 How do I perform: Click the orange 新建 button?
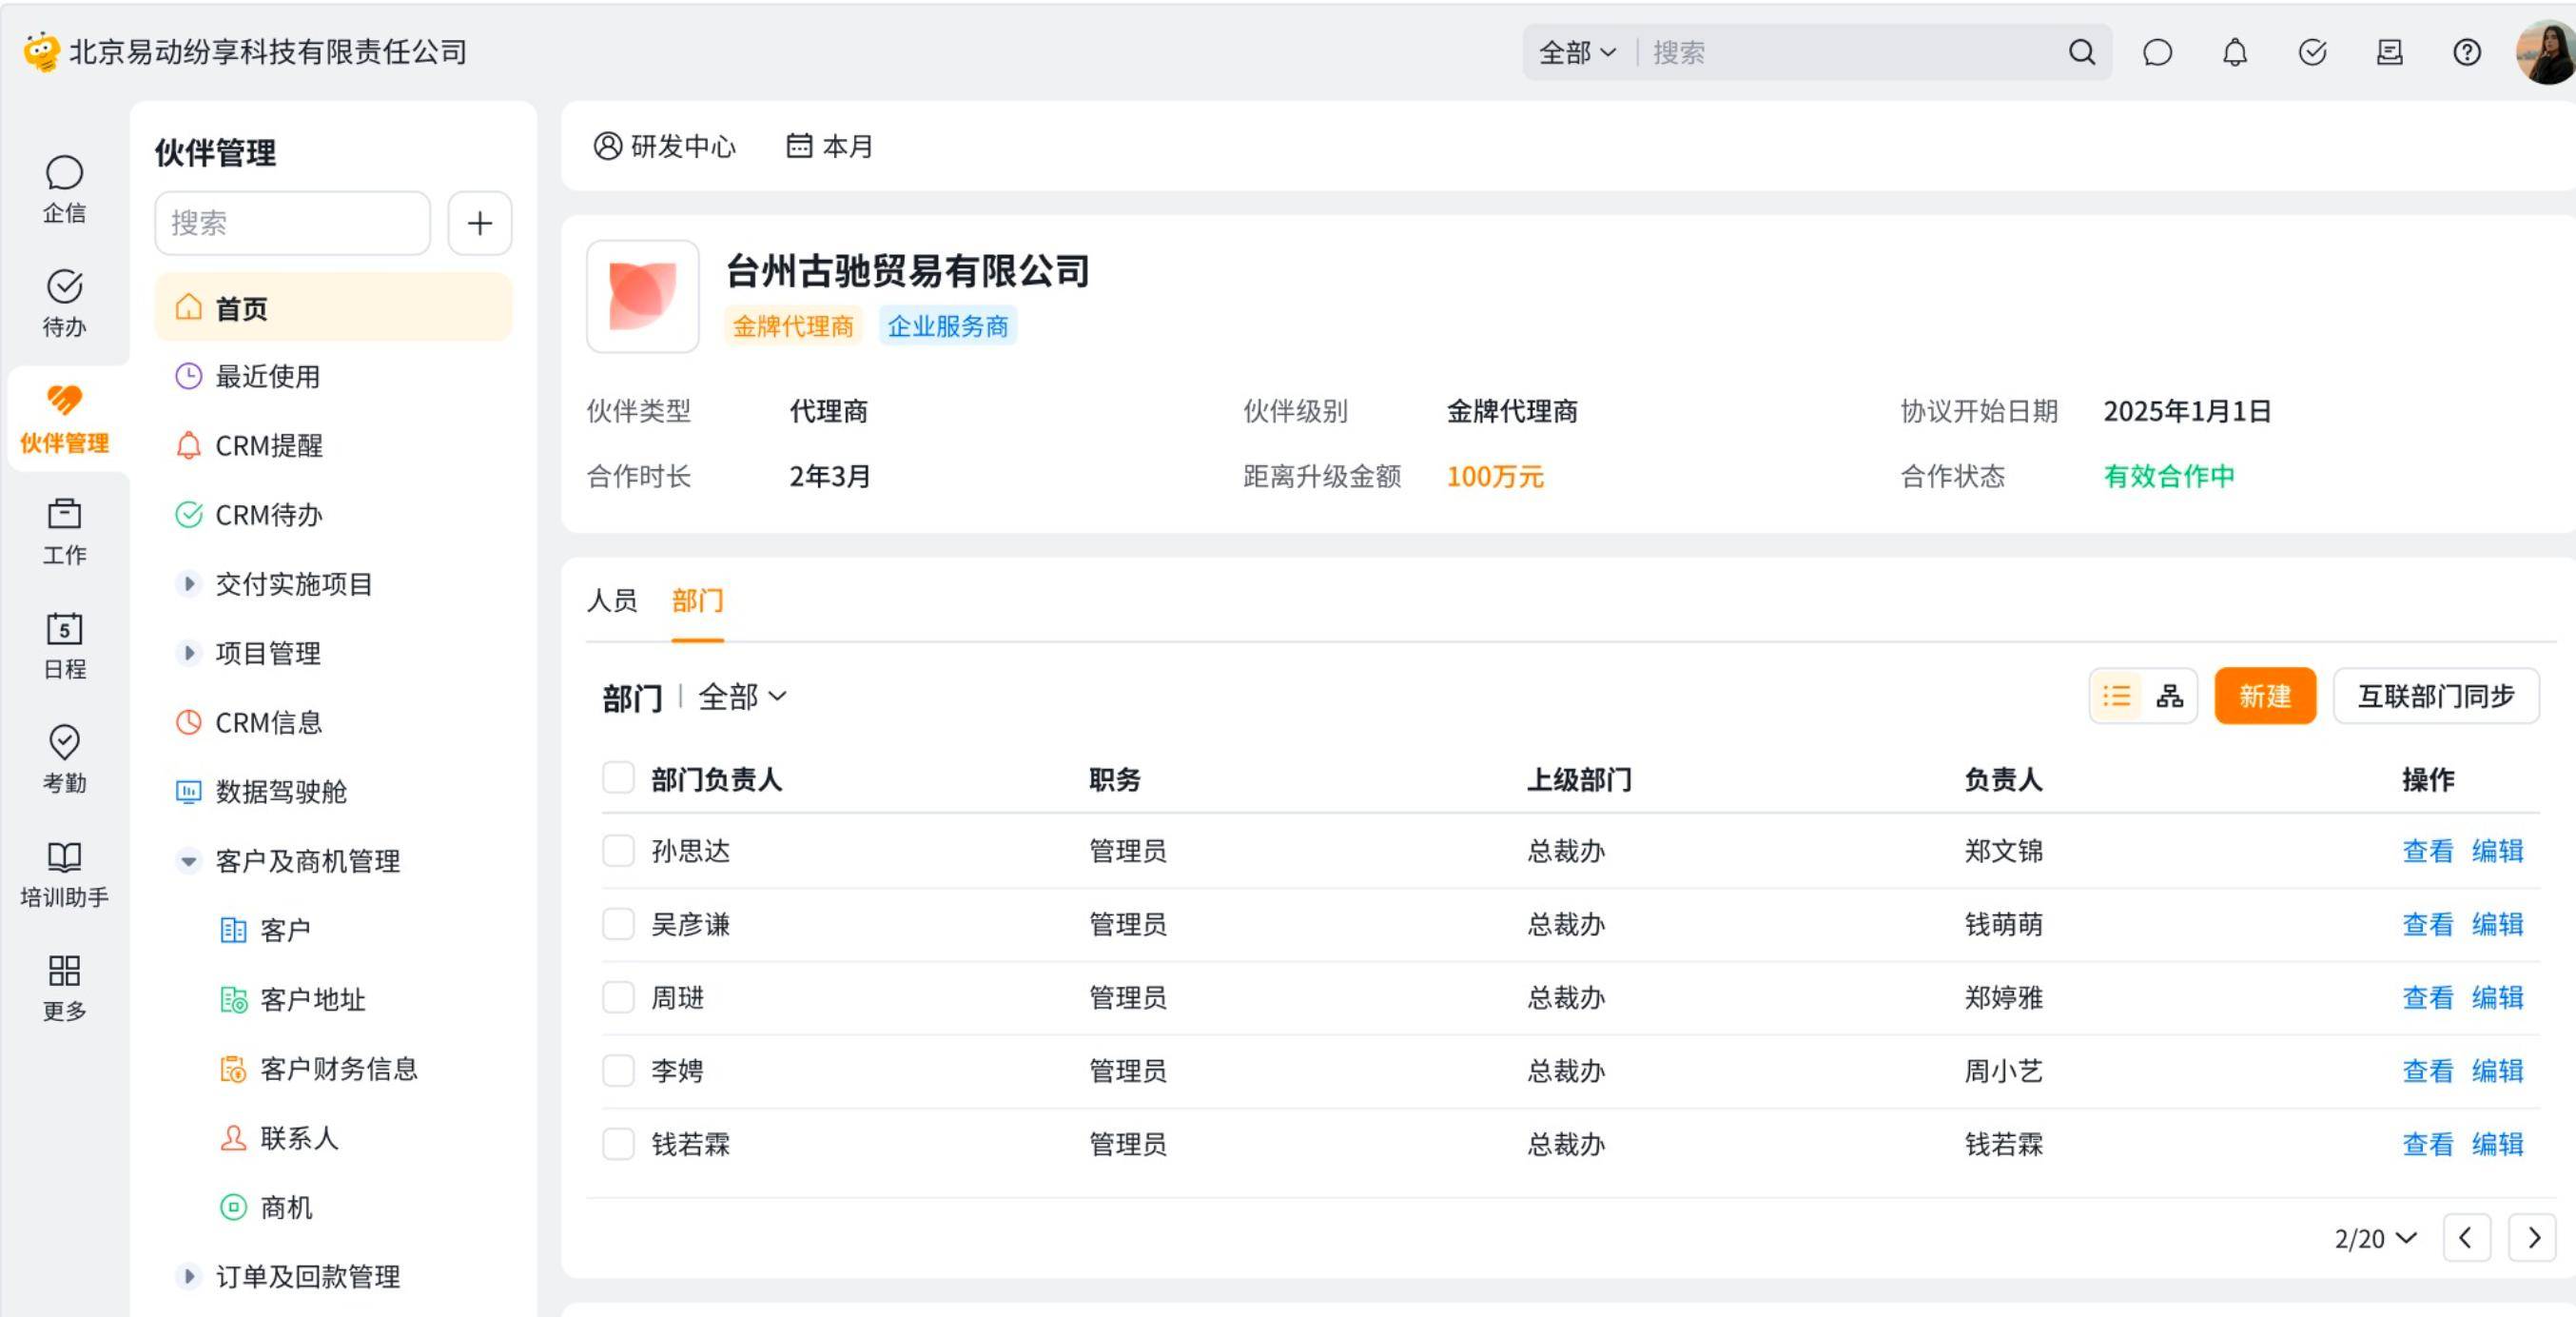click(x=2264, y=696)
